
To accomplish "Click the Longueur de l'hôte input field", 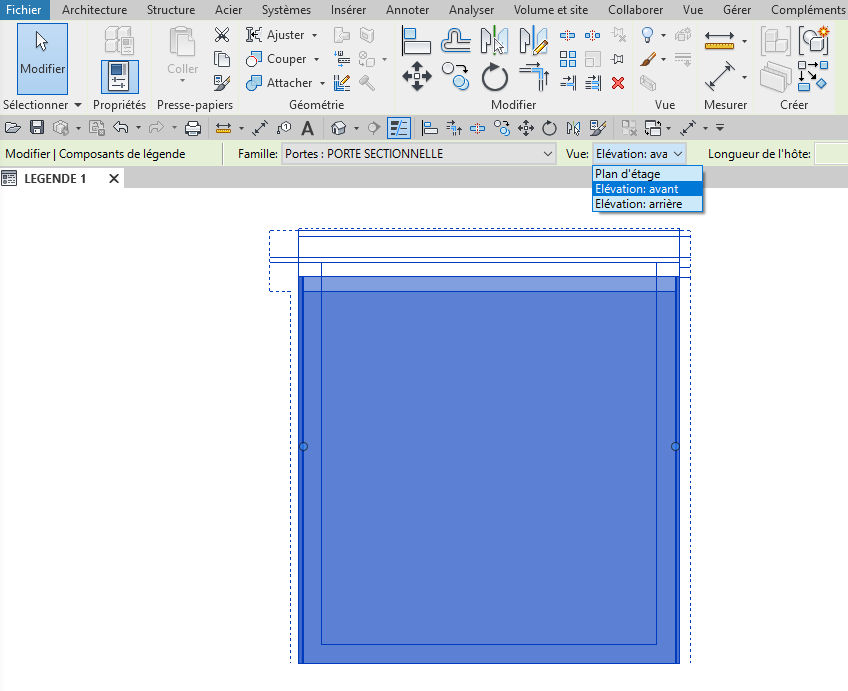I will pyautogui.click(x=830, y=154).
